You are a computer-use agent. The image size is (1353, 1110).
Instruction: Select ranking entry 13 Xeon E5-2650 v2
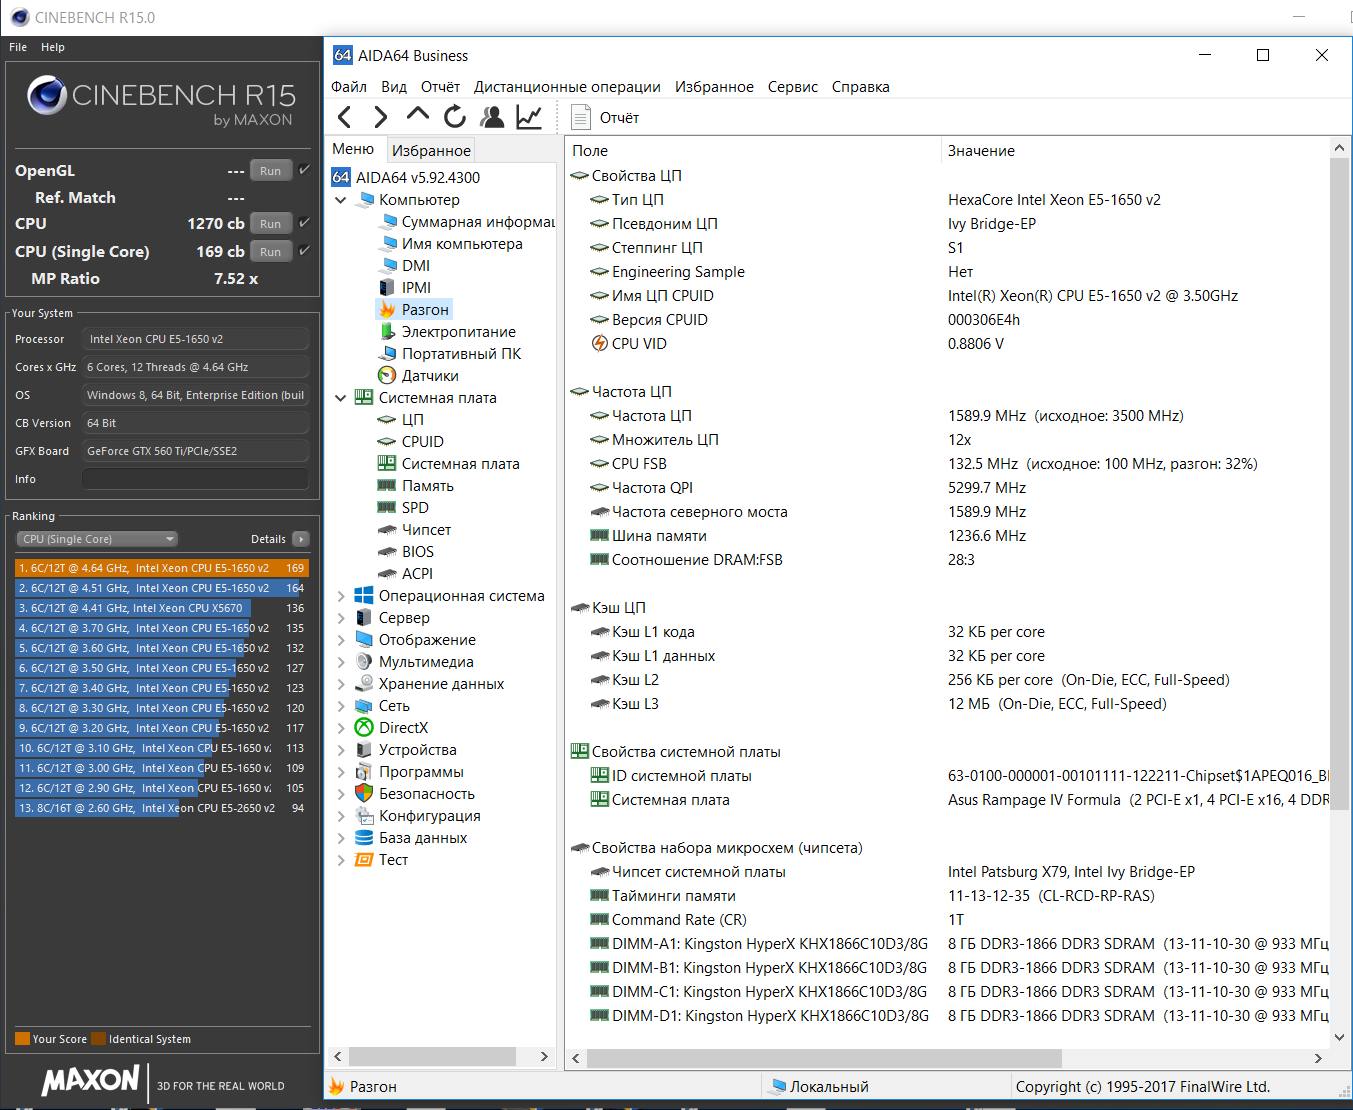tap(162, 808)
